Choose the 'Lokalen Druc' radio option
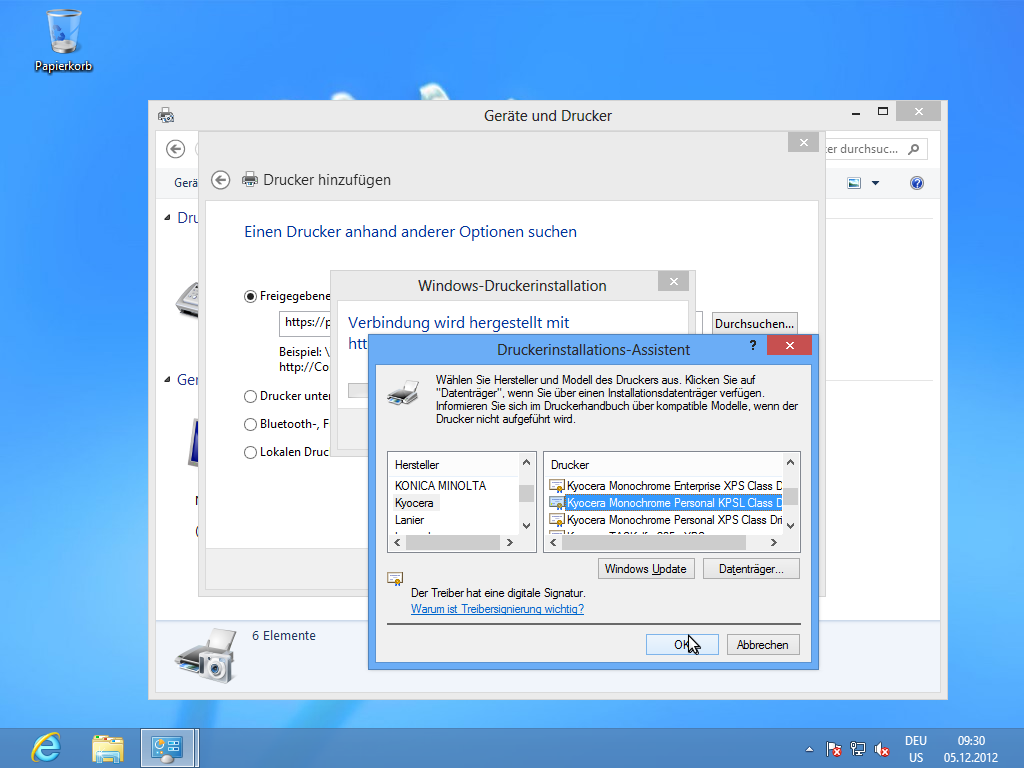Viewport: 1024px width, 768px height. [x=250, y=453]
